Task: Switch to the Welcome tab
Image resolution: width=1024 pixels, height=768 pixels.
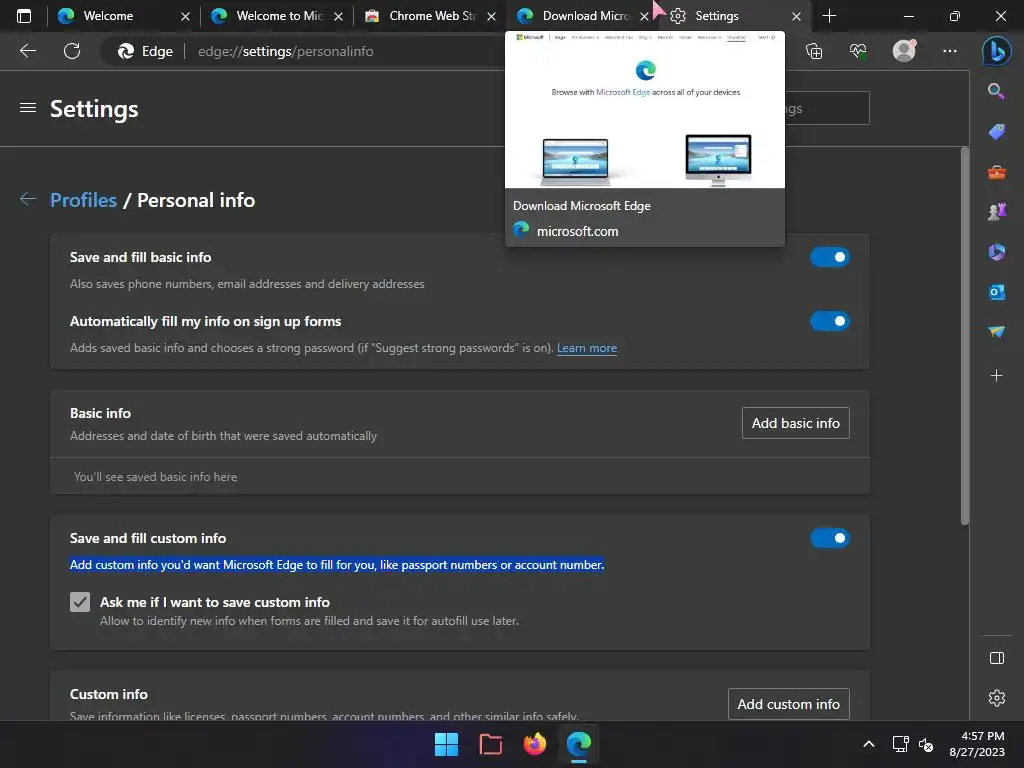Action: (x=124, y=16)
